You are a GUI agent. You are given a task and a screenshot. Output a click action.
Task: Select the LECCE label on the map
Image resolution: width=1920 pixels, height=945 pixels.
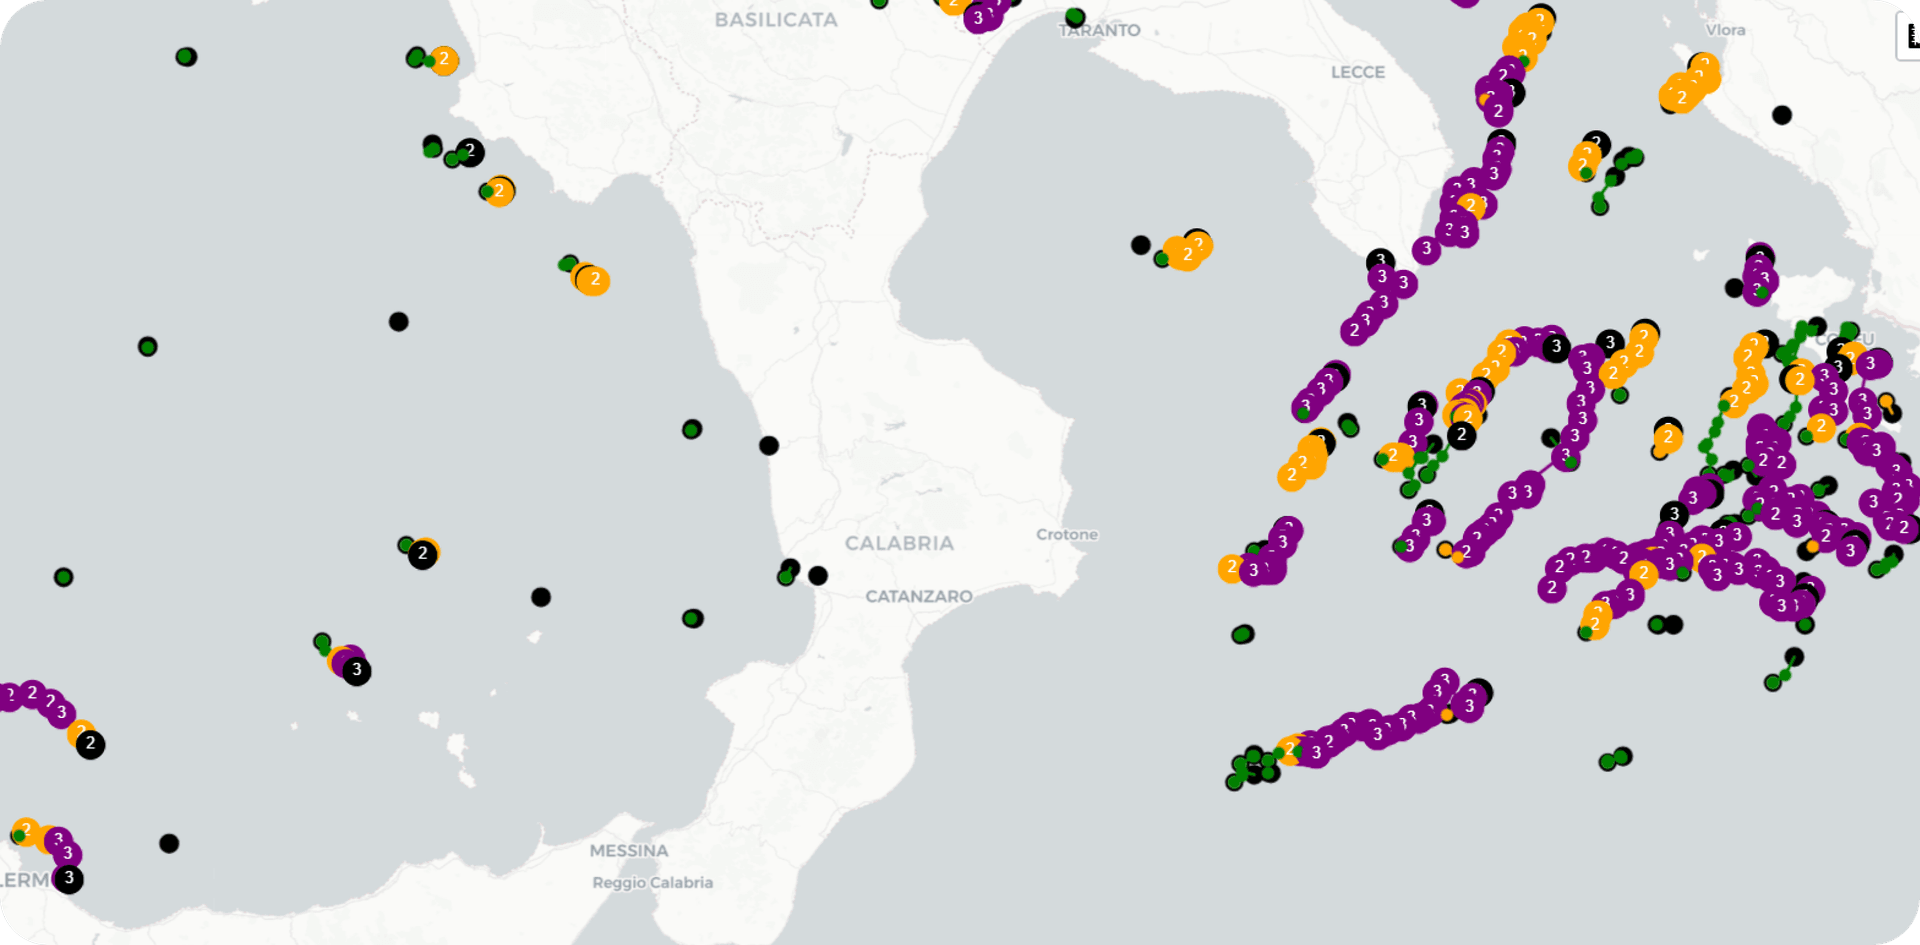coord(1357,72)
